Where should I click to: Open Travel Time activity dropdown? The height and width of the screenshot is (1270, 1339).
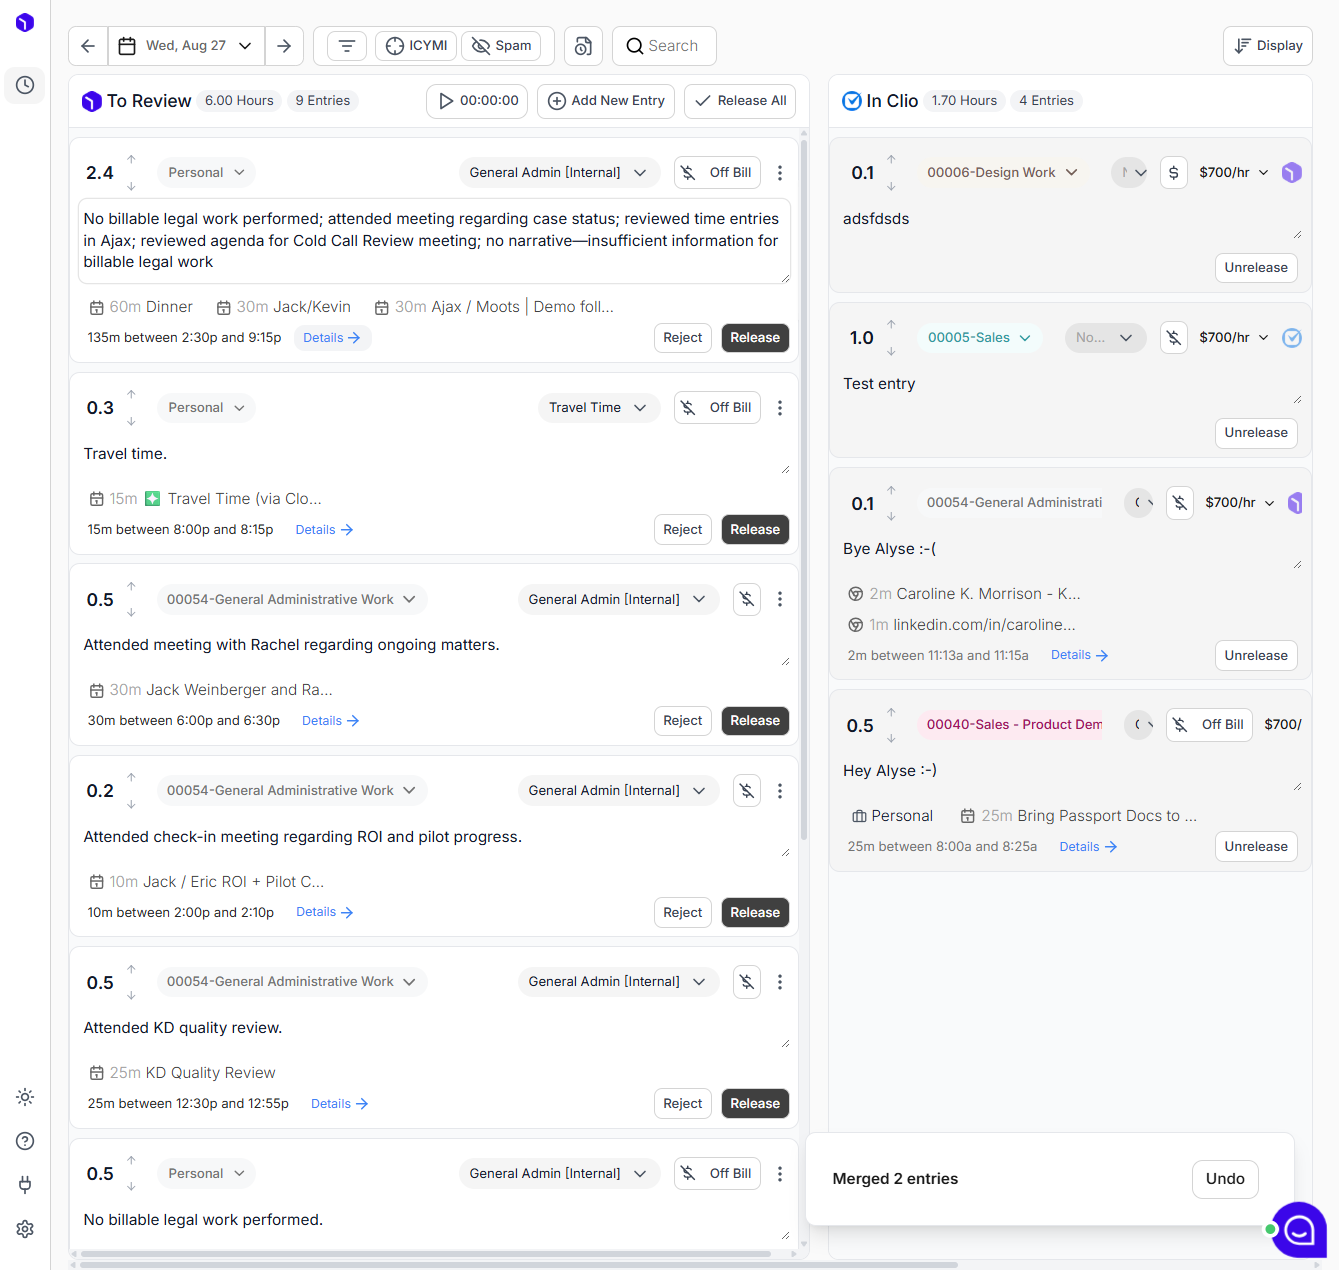click(x=598, y=408)
